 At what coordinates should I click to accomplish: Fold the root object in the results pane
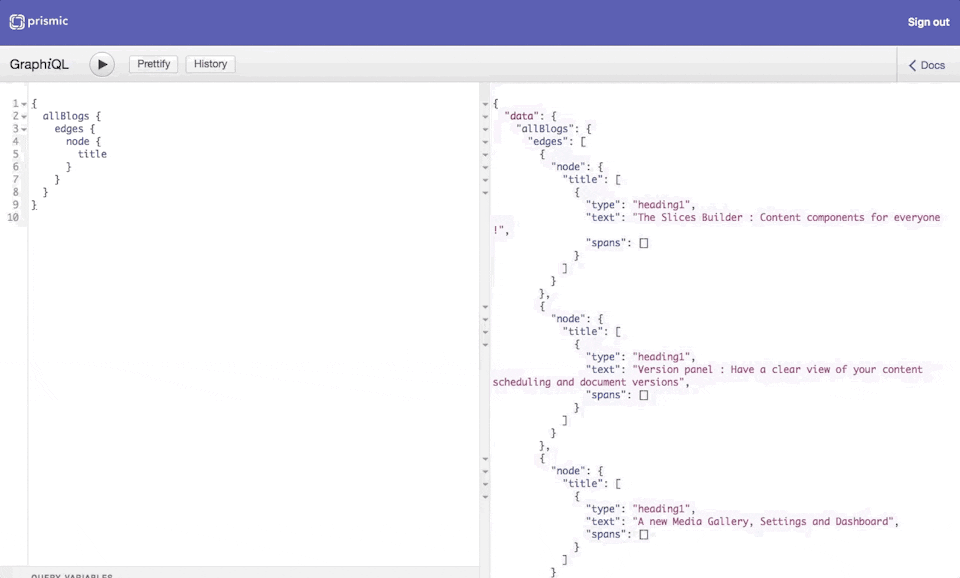click(486, 104)
